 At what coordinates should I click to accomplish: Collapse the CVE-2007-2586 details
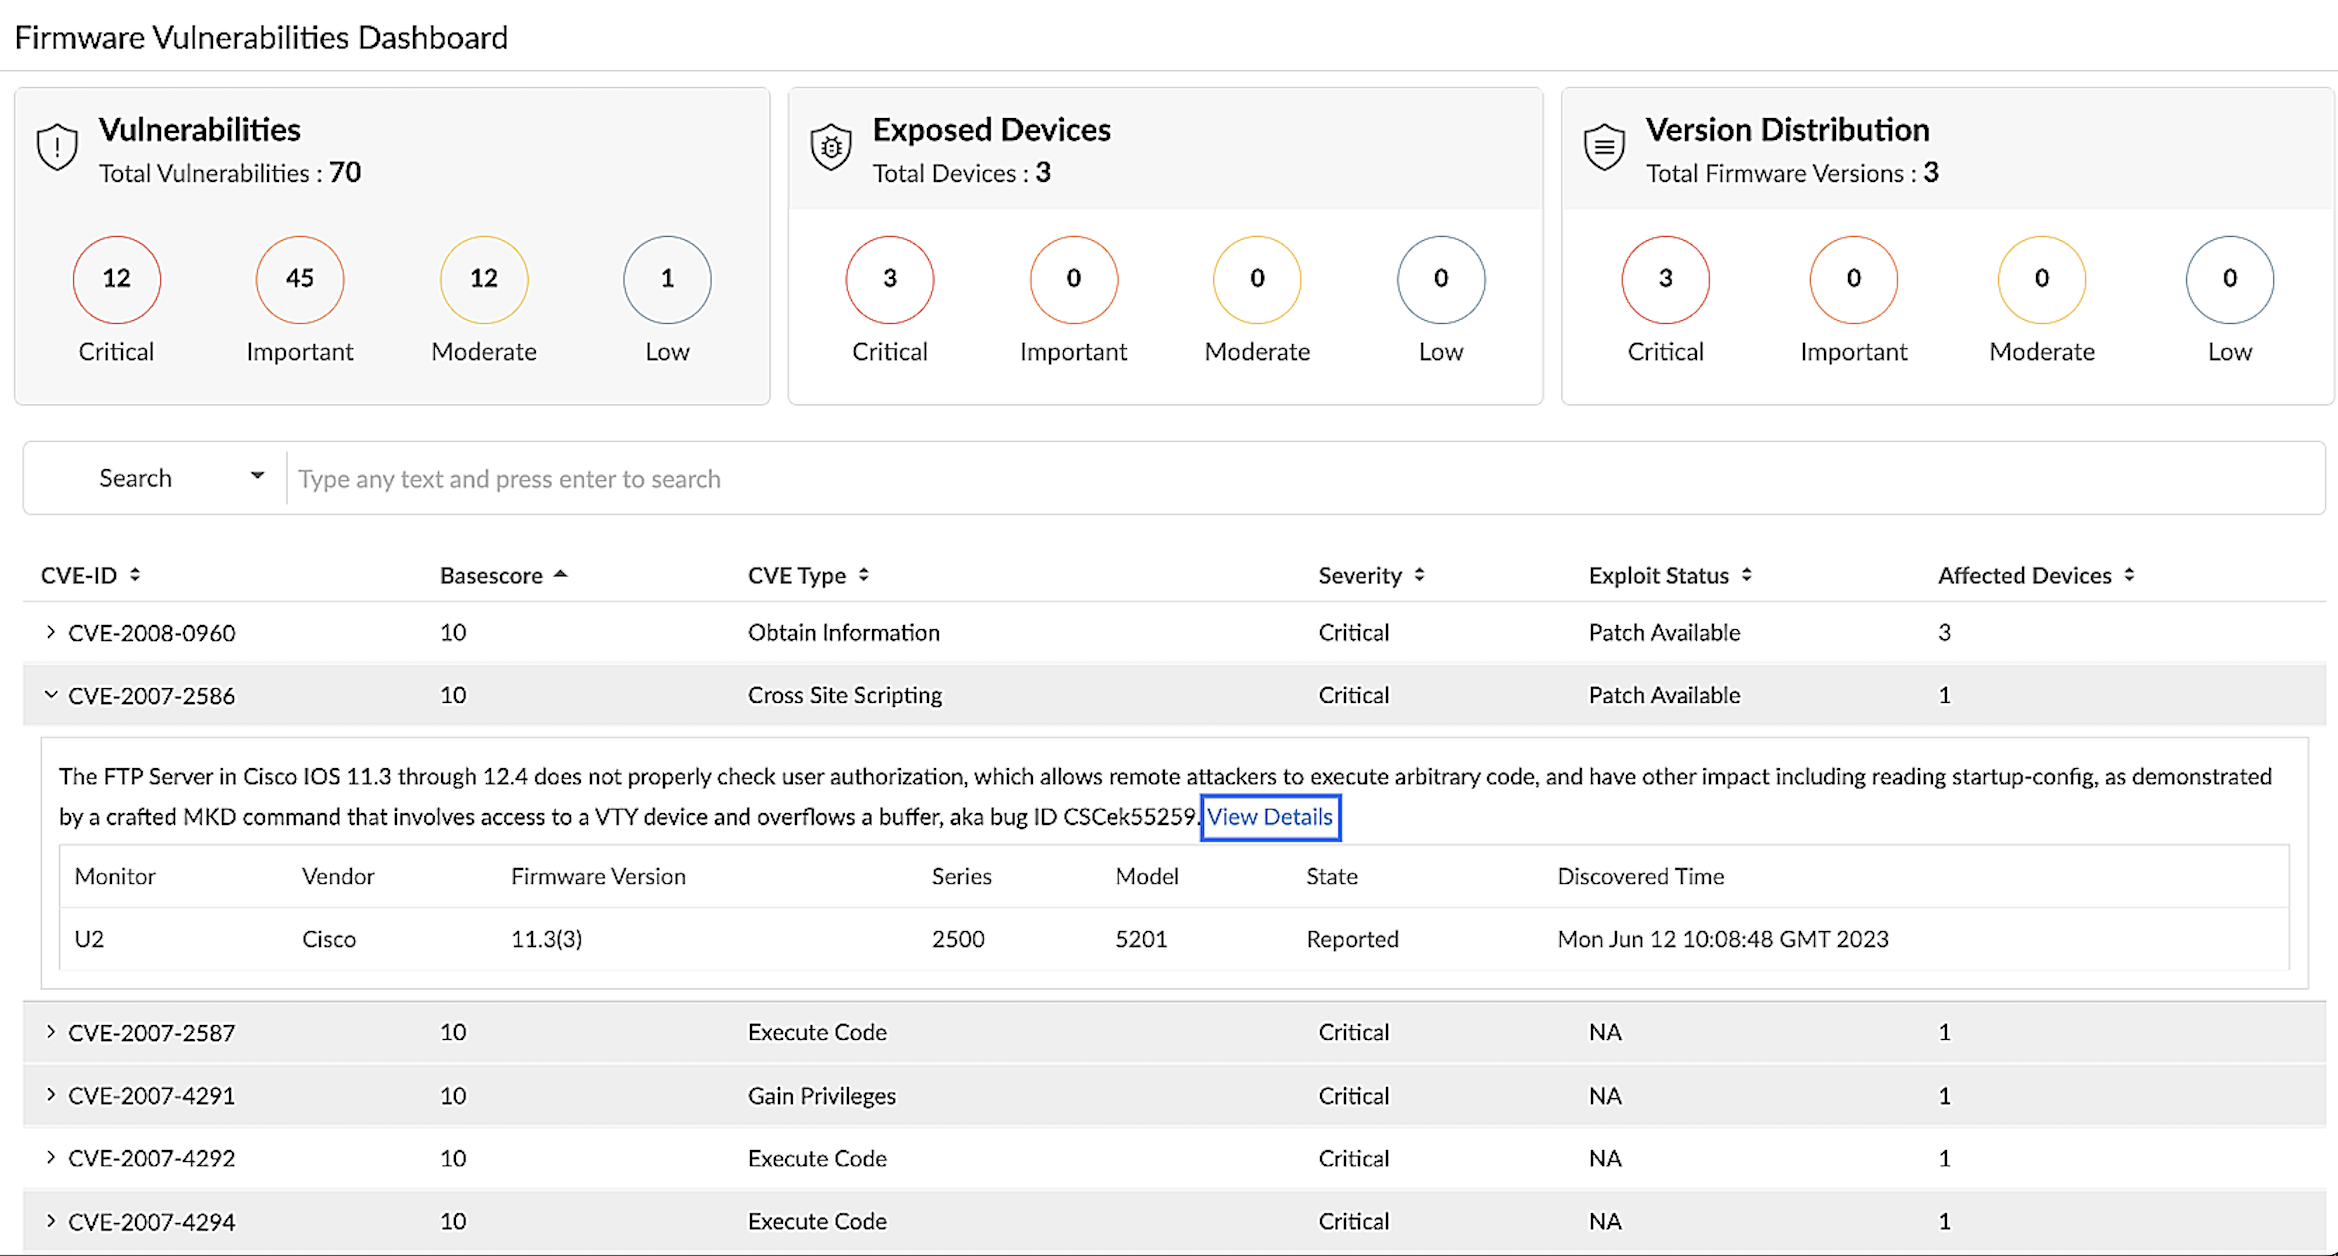coord(51,695)
